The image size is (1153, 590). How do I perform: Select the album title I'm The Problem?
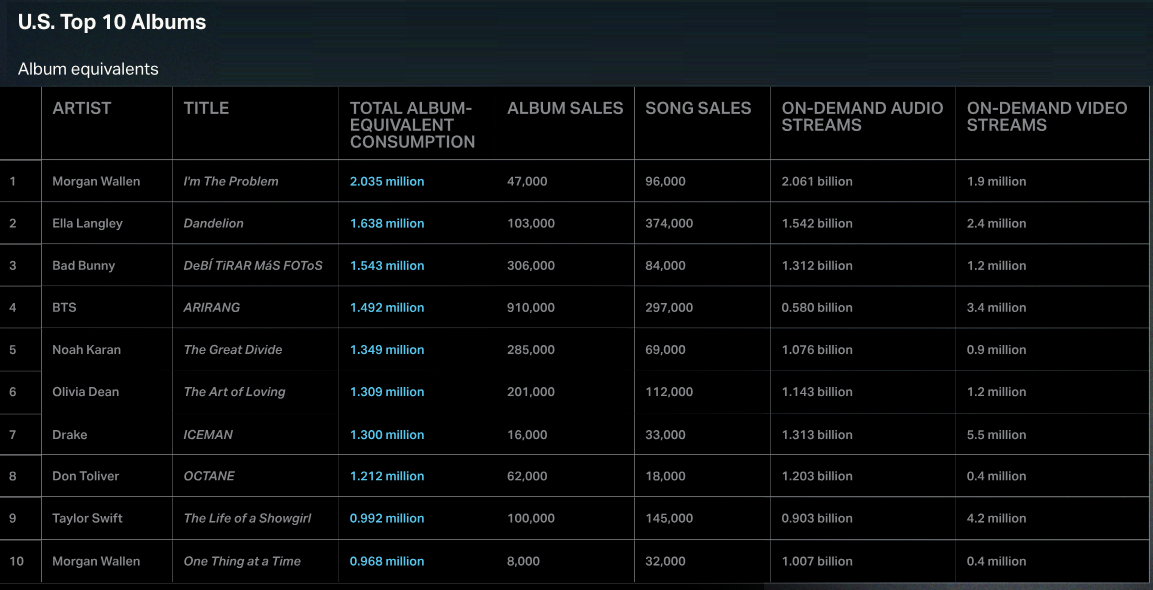[231, 182]
